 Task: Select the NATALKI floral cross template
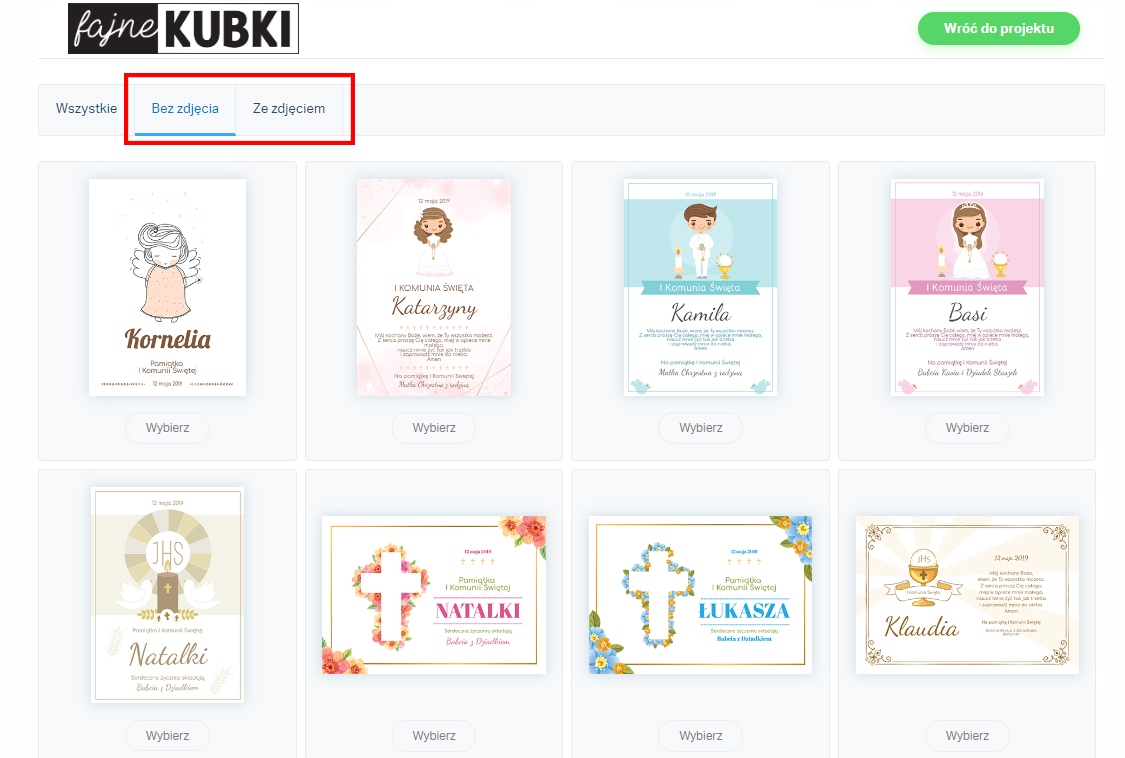pyautogui.click(x=434, y=595)
